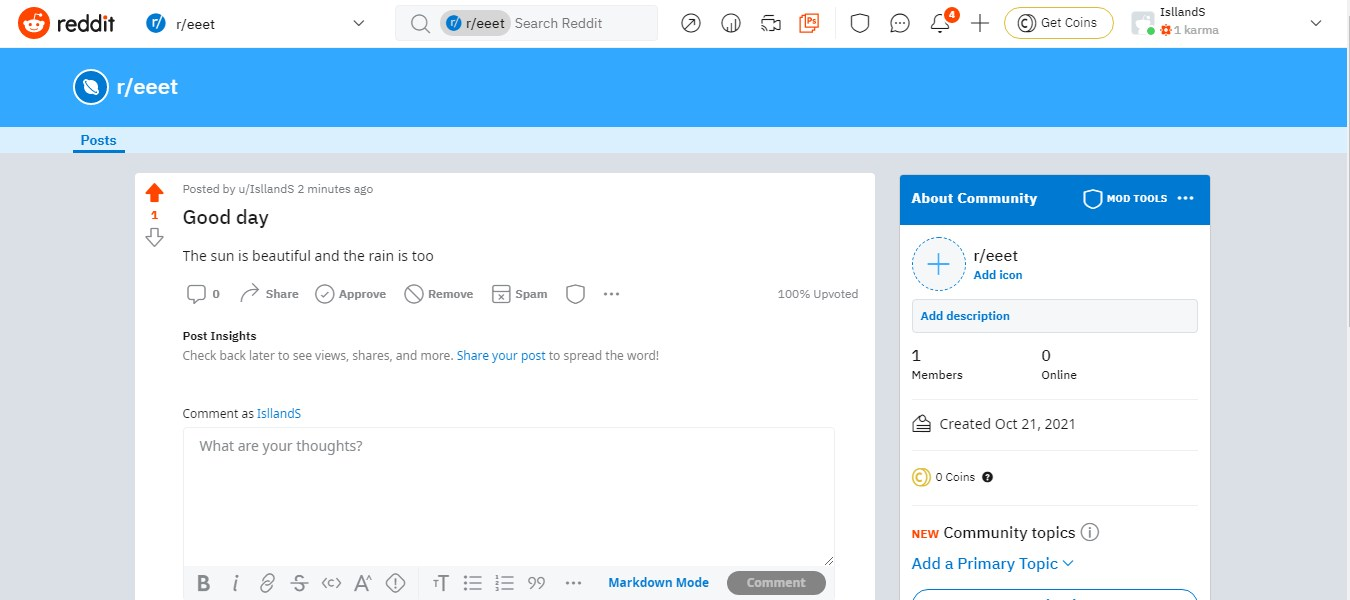Open more formatting options in editor
The width and height of the screenshot is (1350, 600).
573,583
